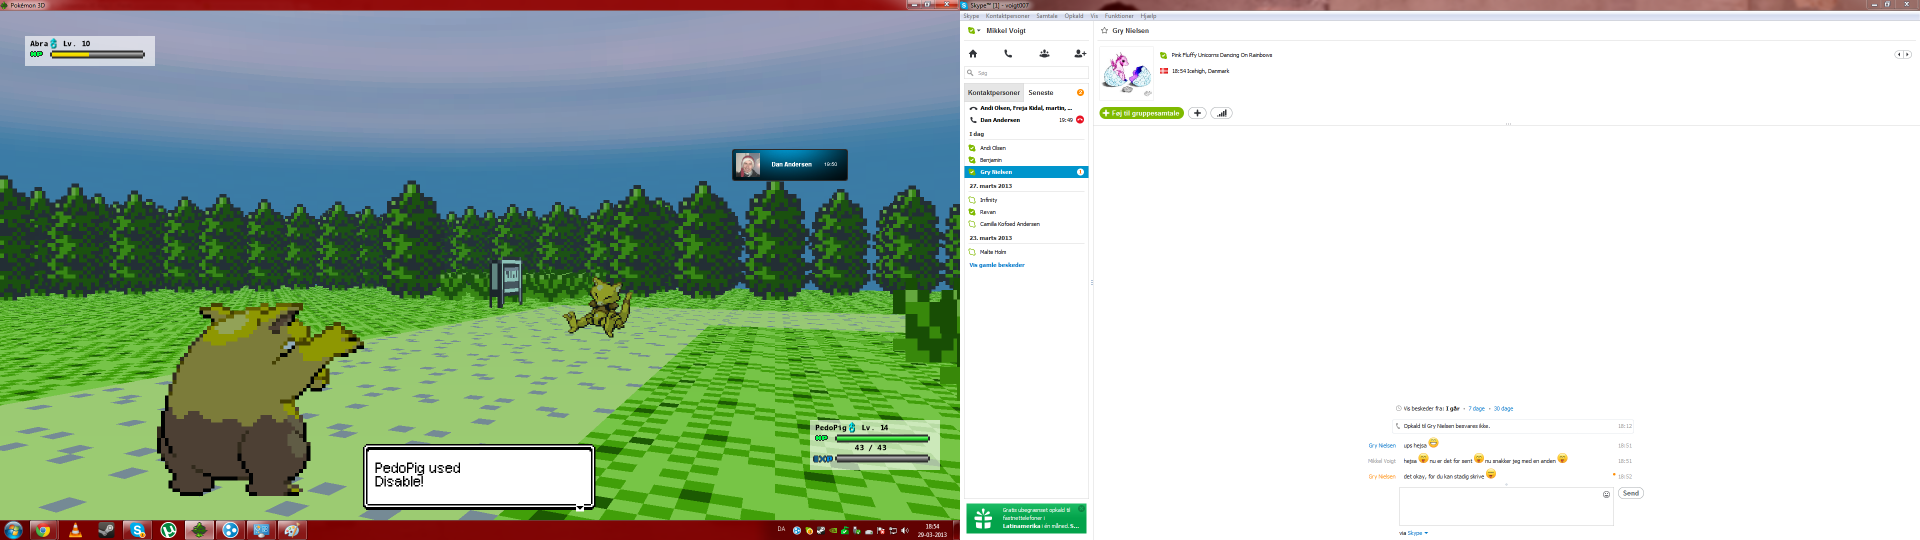This screenshot has height=540, width=1920.
Task: Click the DA language indicator in taskbar
Action: 781,529
